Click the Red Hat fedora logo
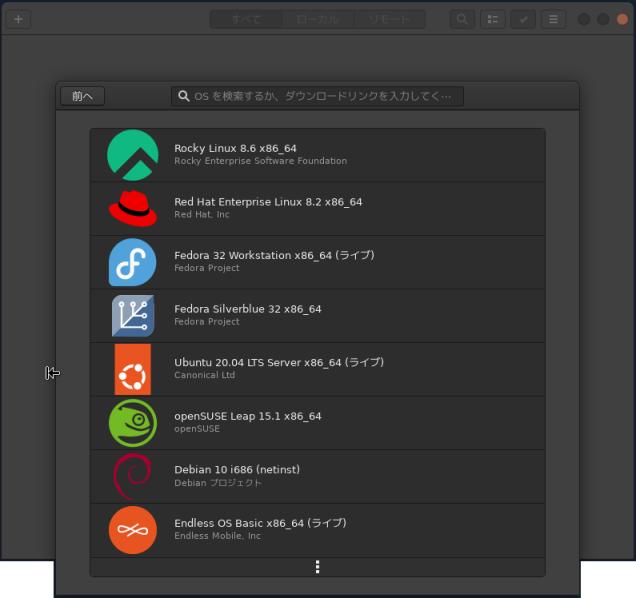636x598 pixels. coord(133,208)
